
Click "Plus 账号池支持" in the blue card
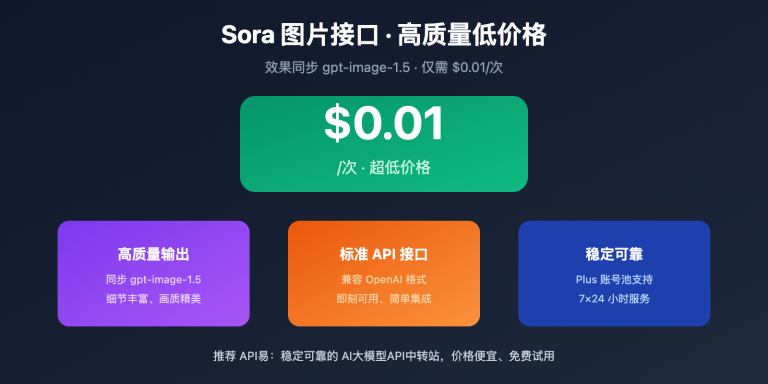pos(614,280)
